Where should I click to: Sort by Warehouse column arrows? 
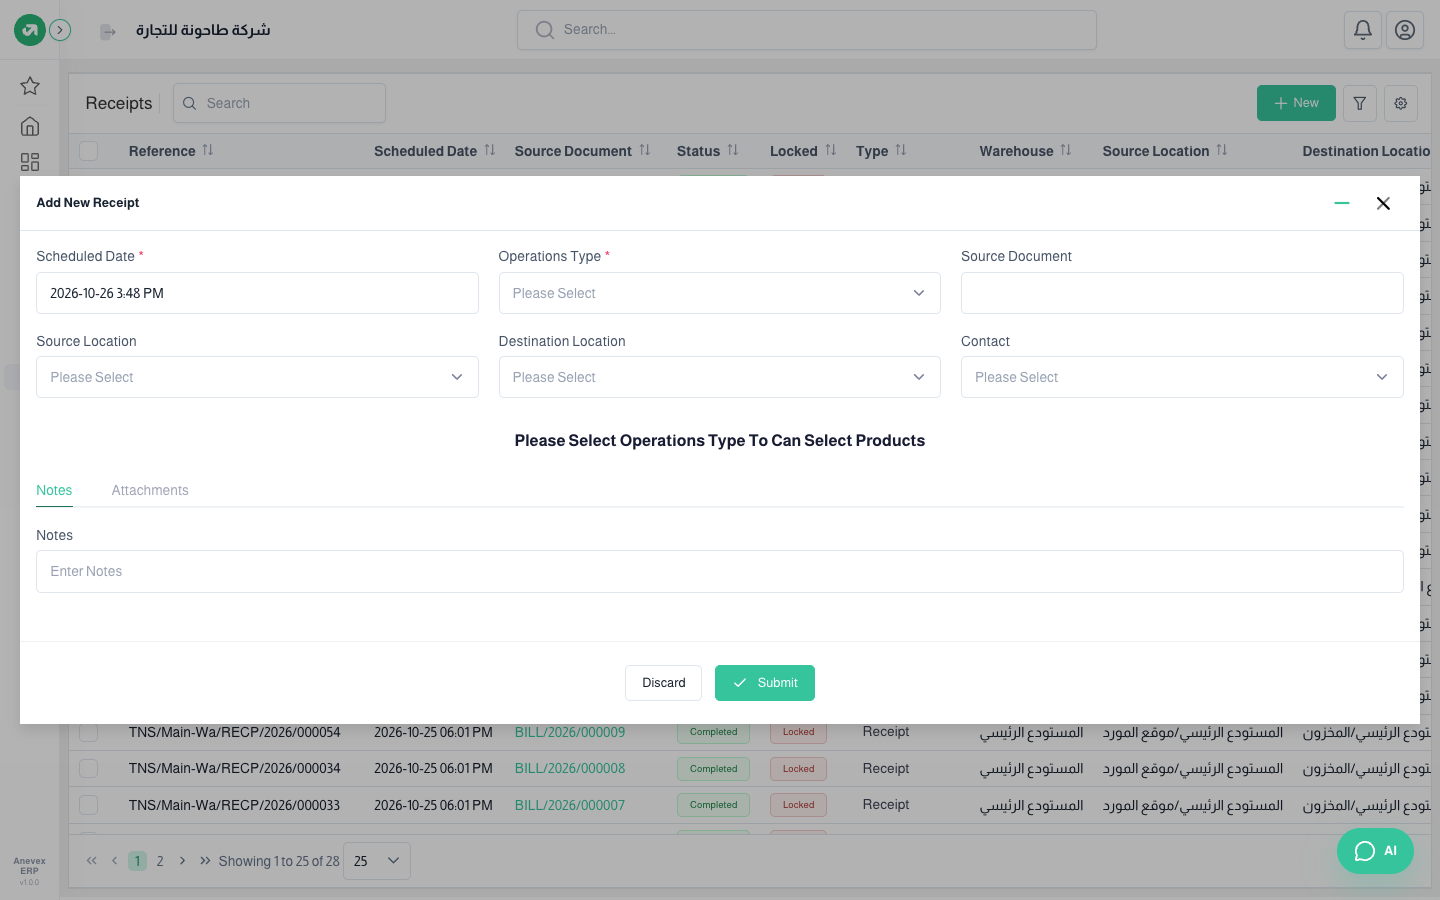(1066, 150)
